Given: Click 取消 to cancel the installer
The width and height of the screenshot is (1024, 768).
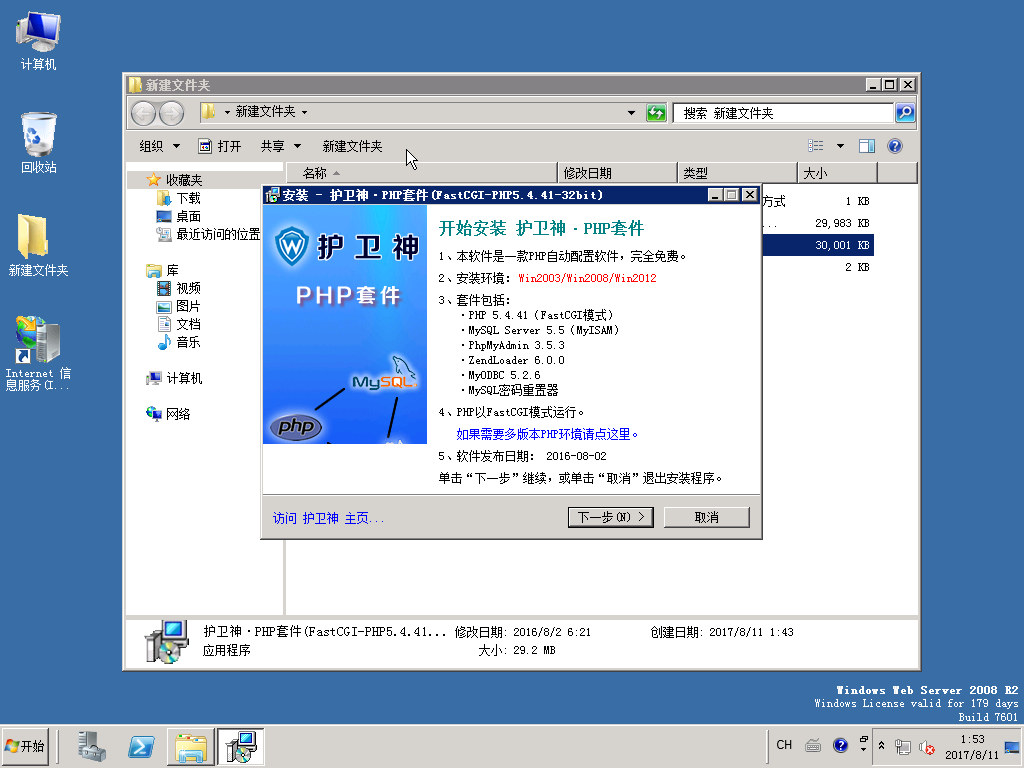Looking at the screenshot, I should 707,517.
